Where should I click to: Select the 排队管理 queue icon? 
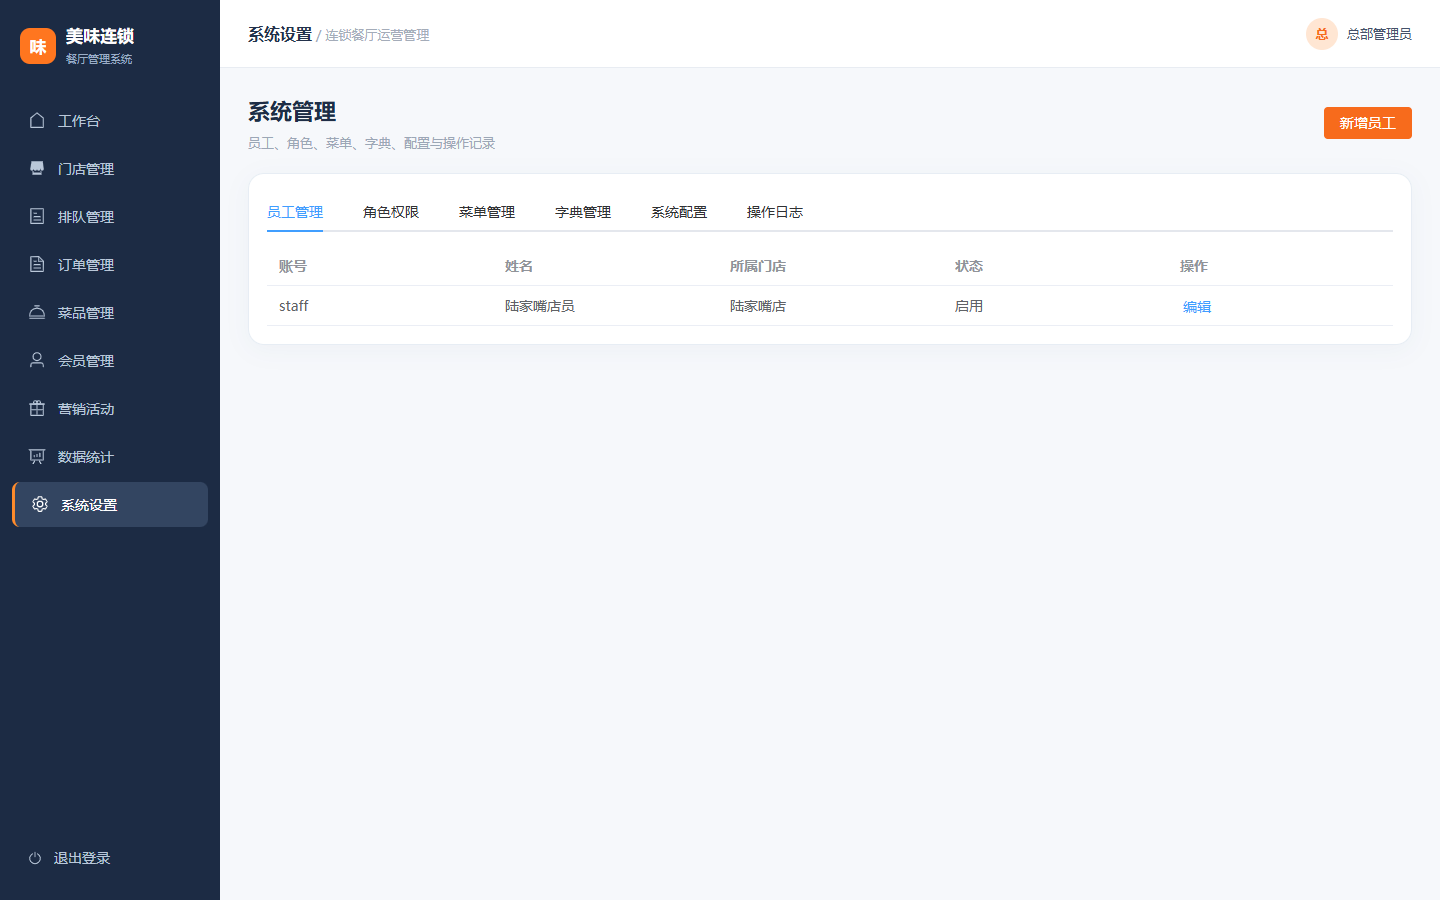[37, 216]
